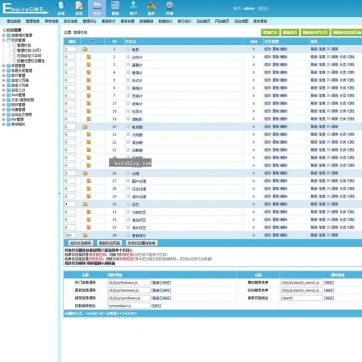The image size is (362, 362).
Task: Expand the TAGS管理 tree node
Action: click(x=4, y=95)
